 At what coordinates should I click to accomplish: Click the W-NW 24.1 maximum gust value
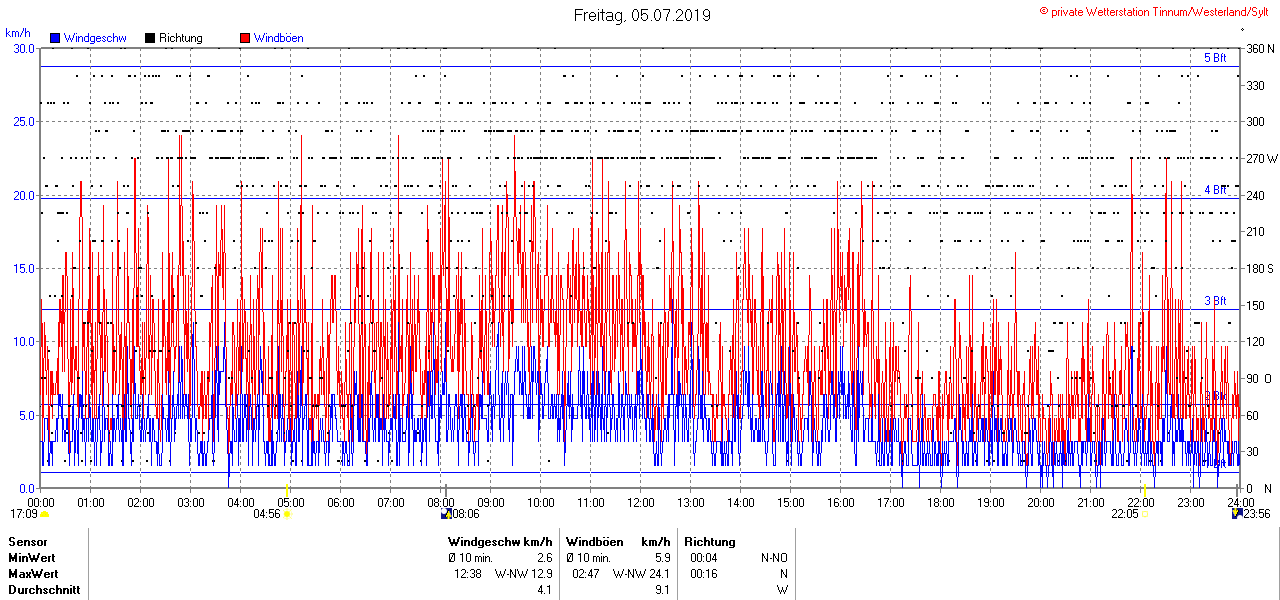642,574
